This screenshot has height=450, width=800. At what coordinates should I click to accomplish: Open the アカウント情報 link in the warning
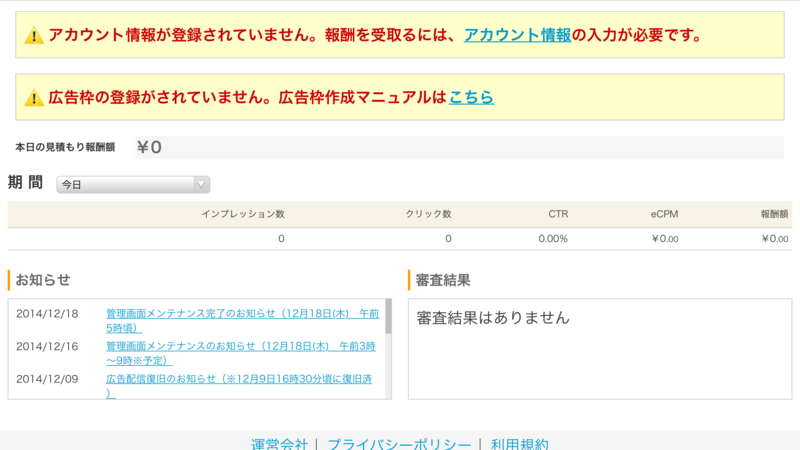point(517,35)
